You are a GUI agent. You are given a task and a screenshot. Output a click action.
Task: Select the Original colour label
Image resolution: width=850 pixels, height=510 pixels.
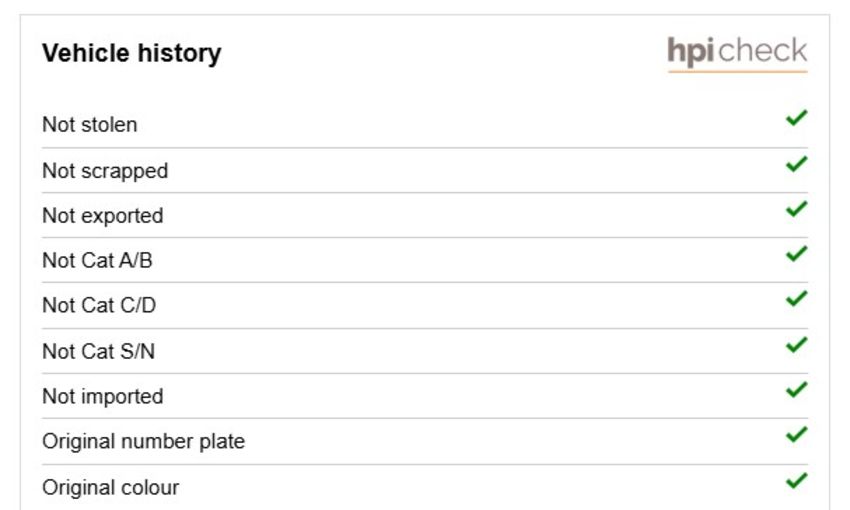(111, 488)
